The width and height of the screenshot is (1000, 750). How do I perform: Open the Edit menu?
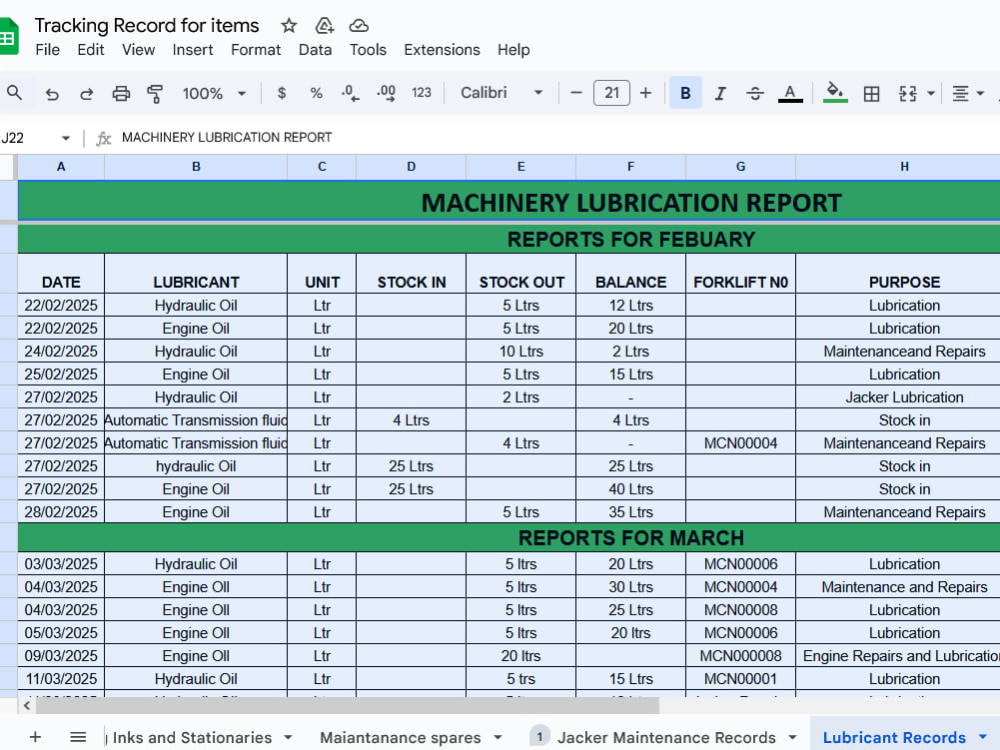pos(91,50)
